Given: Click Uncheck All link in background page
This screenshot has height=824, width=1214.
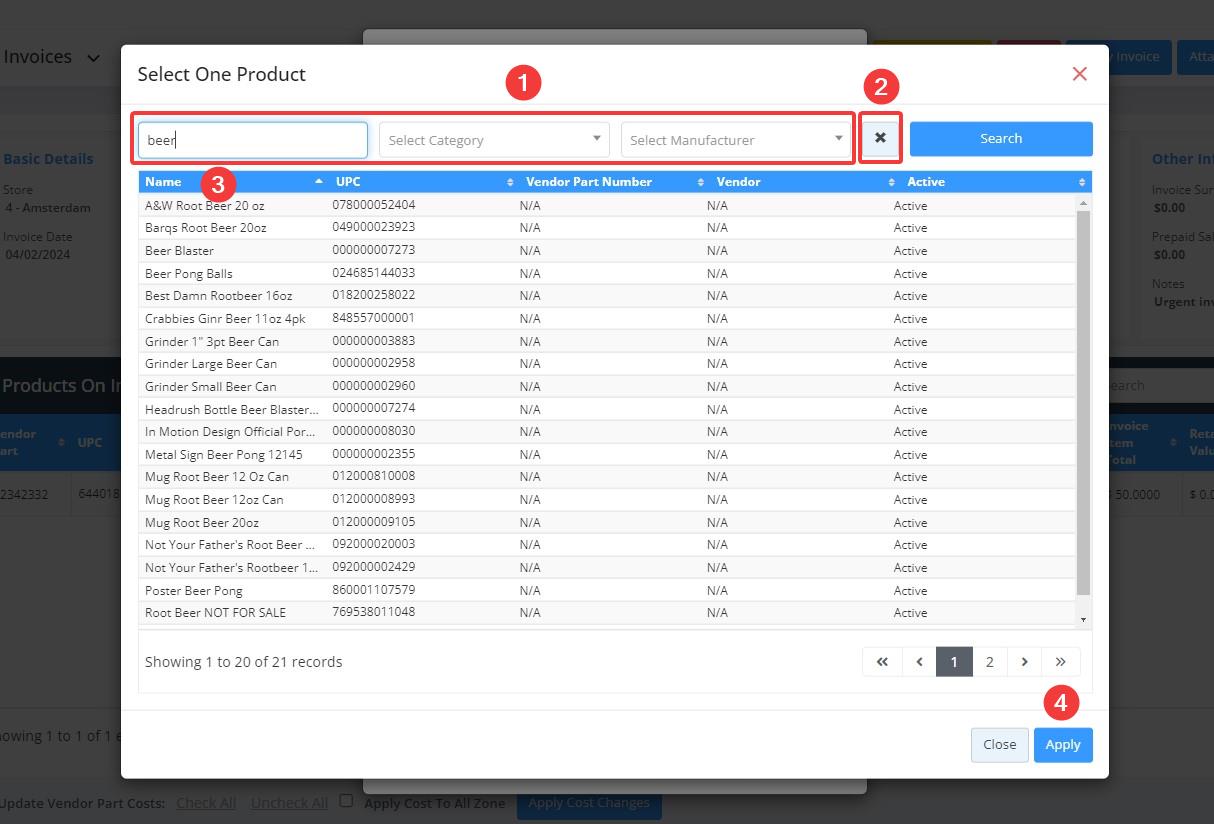Looking at the screenshot, I should pos(289,803).
